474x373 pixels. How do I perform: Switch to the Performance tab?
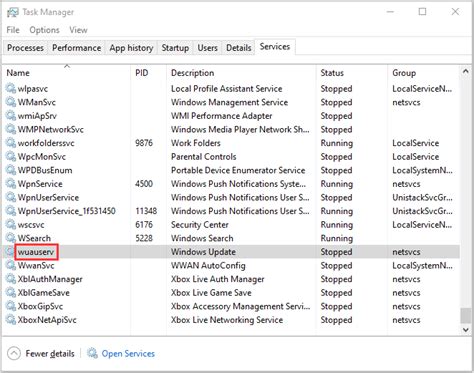[76, 48]
